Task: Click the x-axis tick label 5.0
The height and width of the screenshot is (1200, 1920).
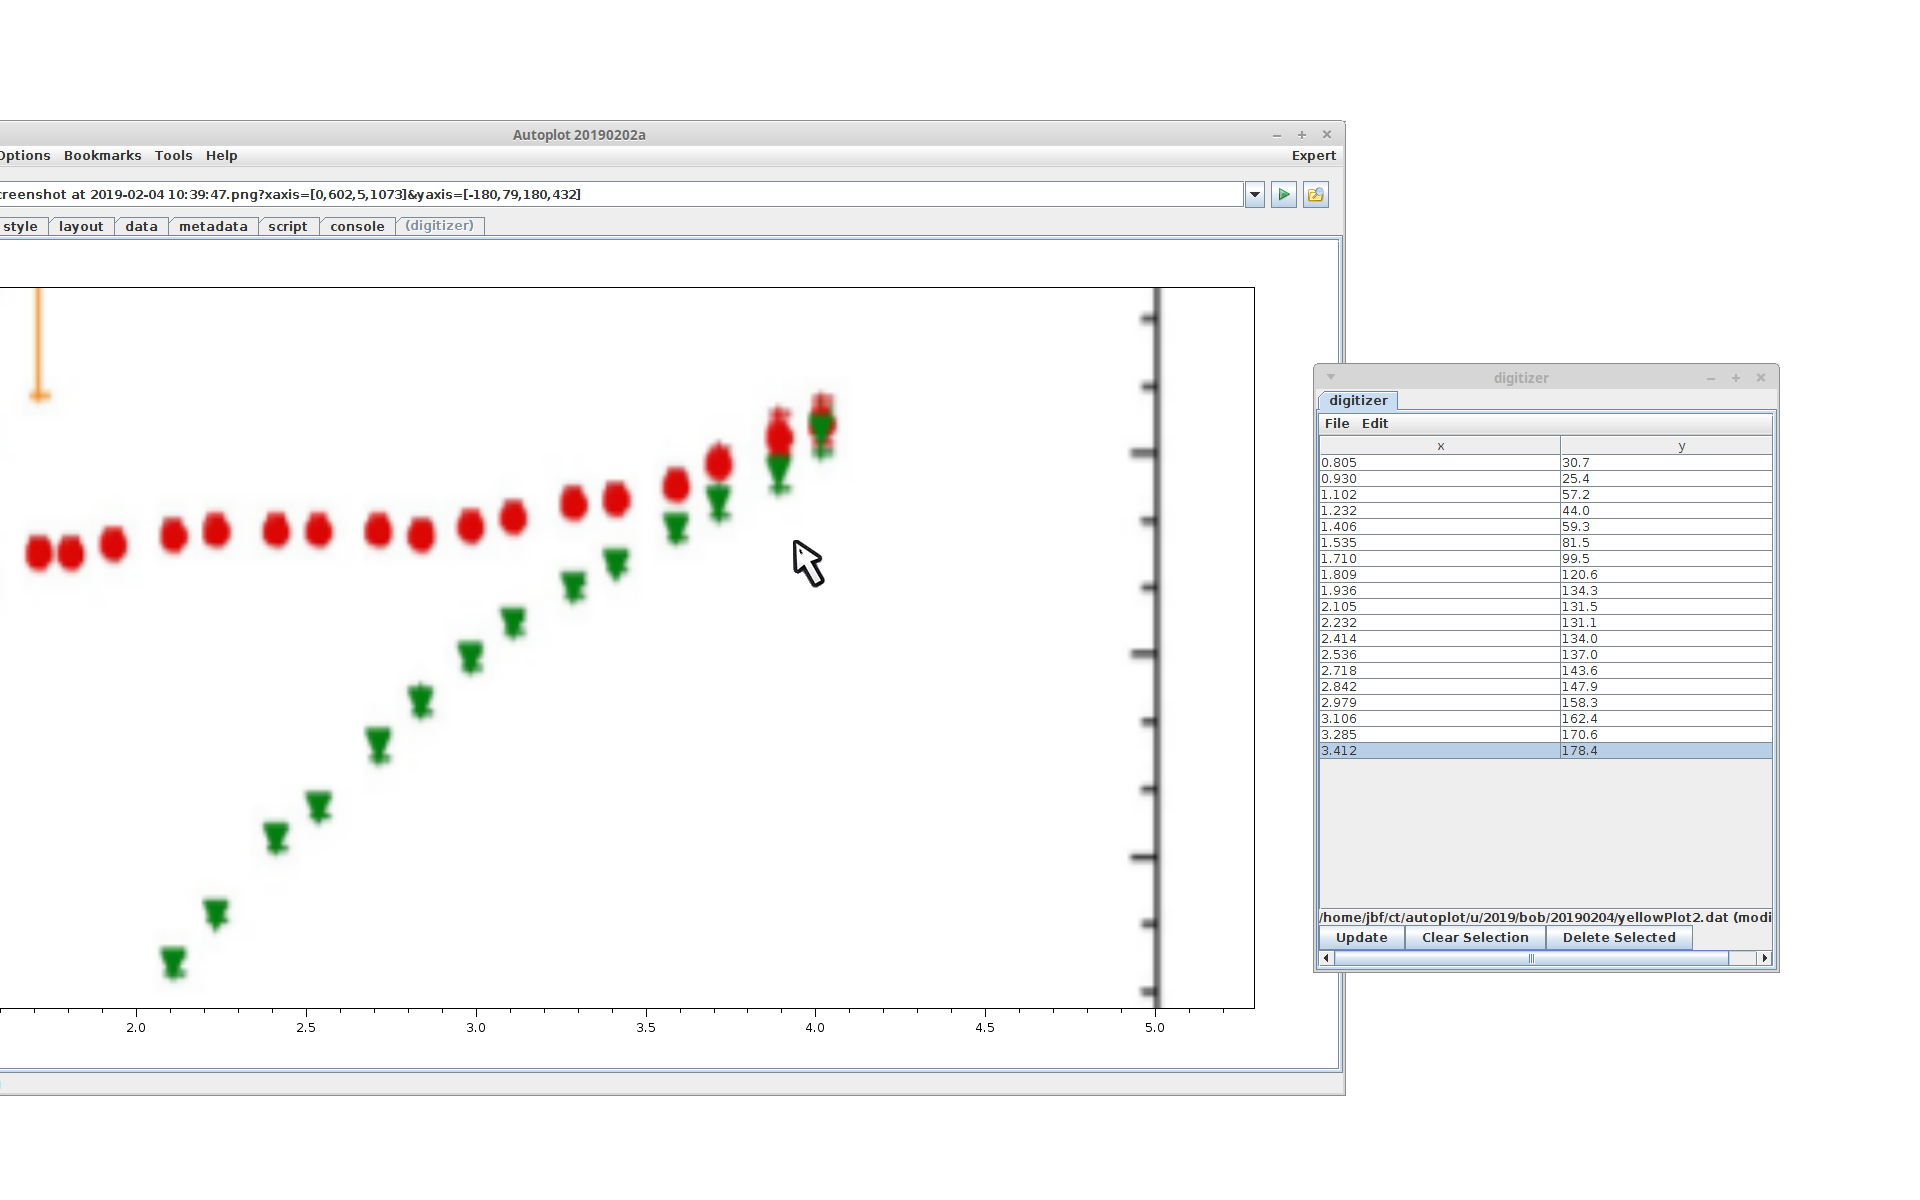Action: pyautogui.click(x=1155, y=1028)
